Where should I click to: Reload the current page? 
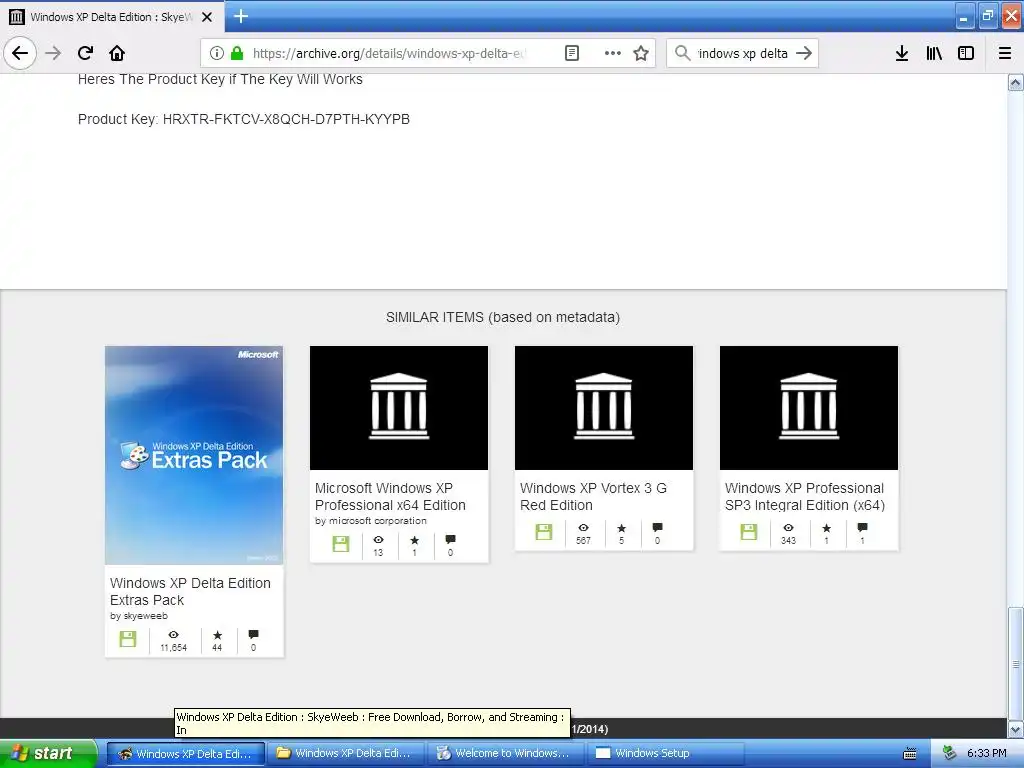click(x=85, y=53)
